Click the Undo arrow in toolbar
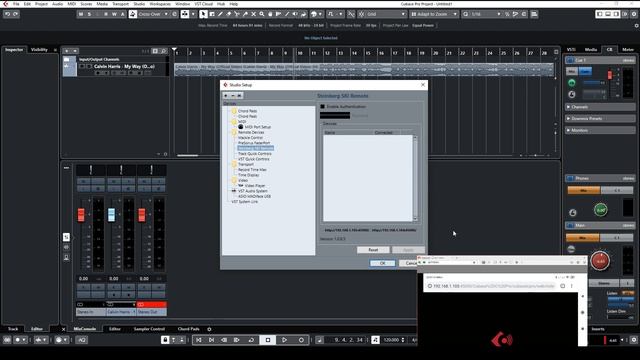The height and width of the screenshot is (360, 640). (x=7, y=14)
